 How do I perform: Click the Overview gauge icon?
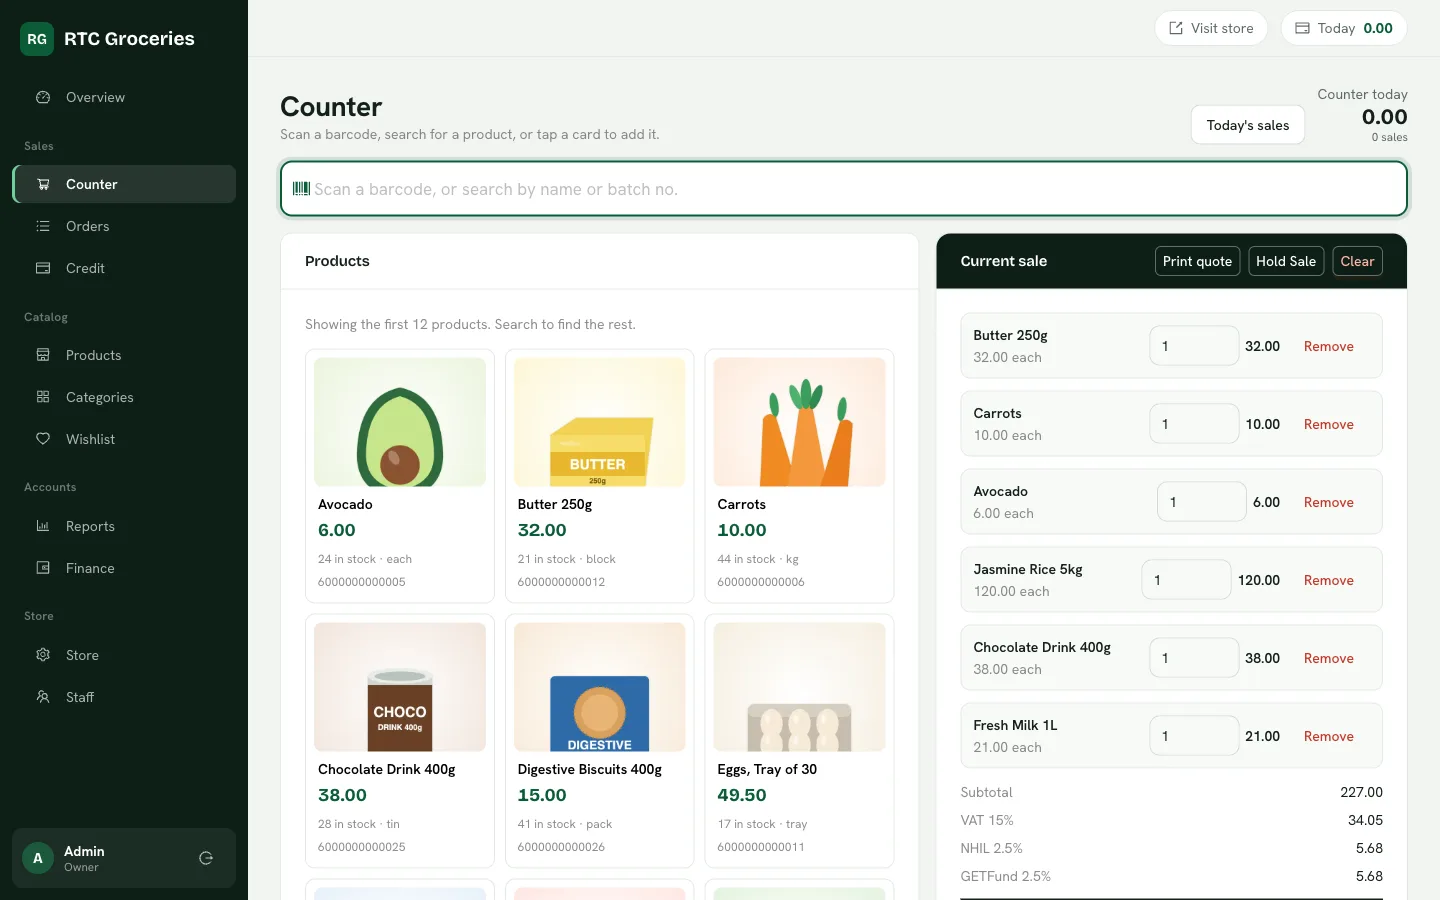pos(43,97)
